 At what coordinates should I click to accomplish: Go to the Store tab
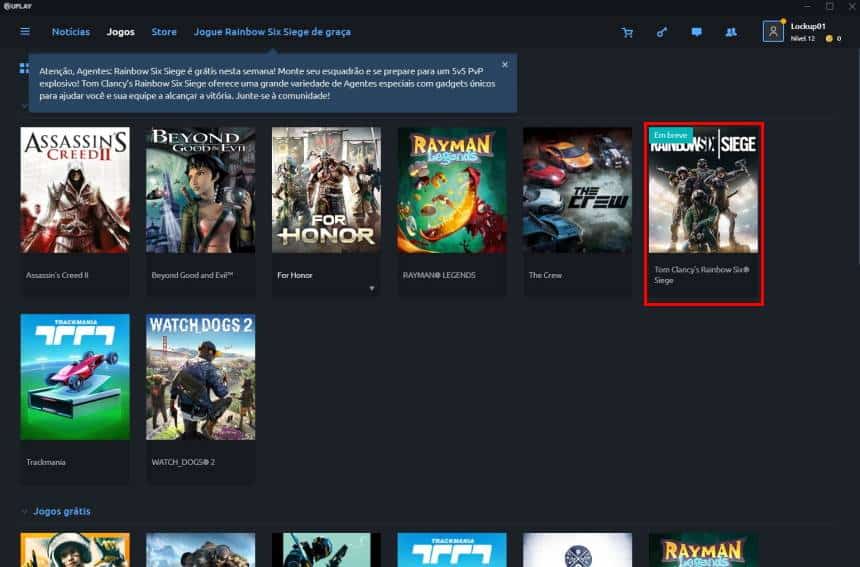tap(164, 32)
